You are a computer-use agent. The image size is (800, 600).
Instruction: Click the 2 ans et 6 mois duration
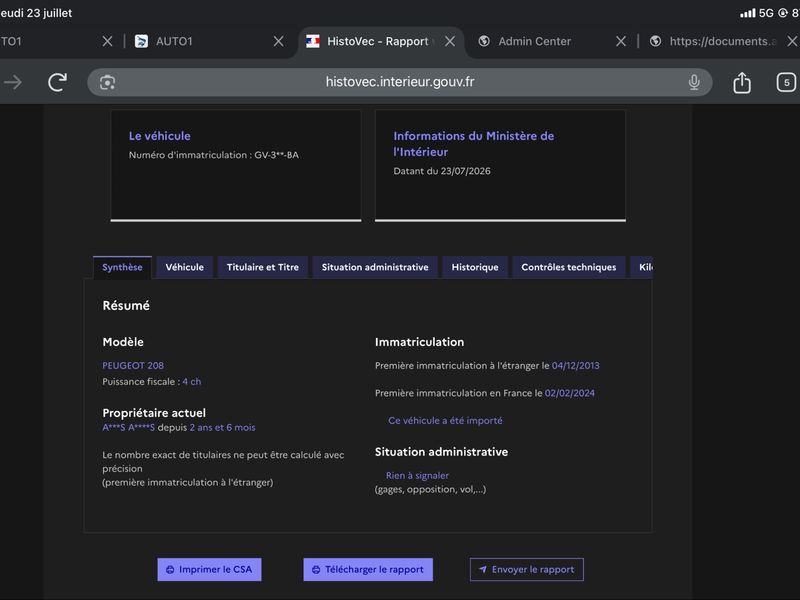coord(222,428)
